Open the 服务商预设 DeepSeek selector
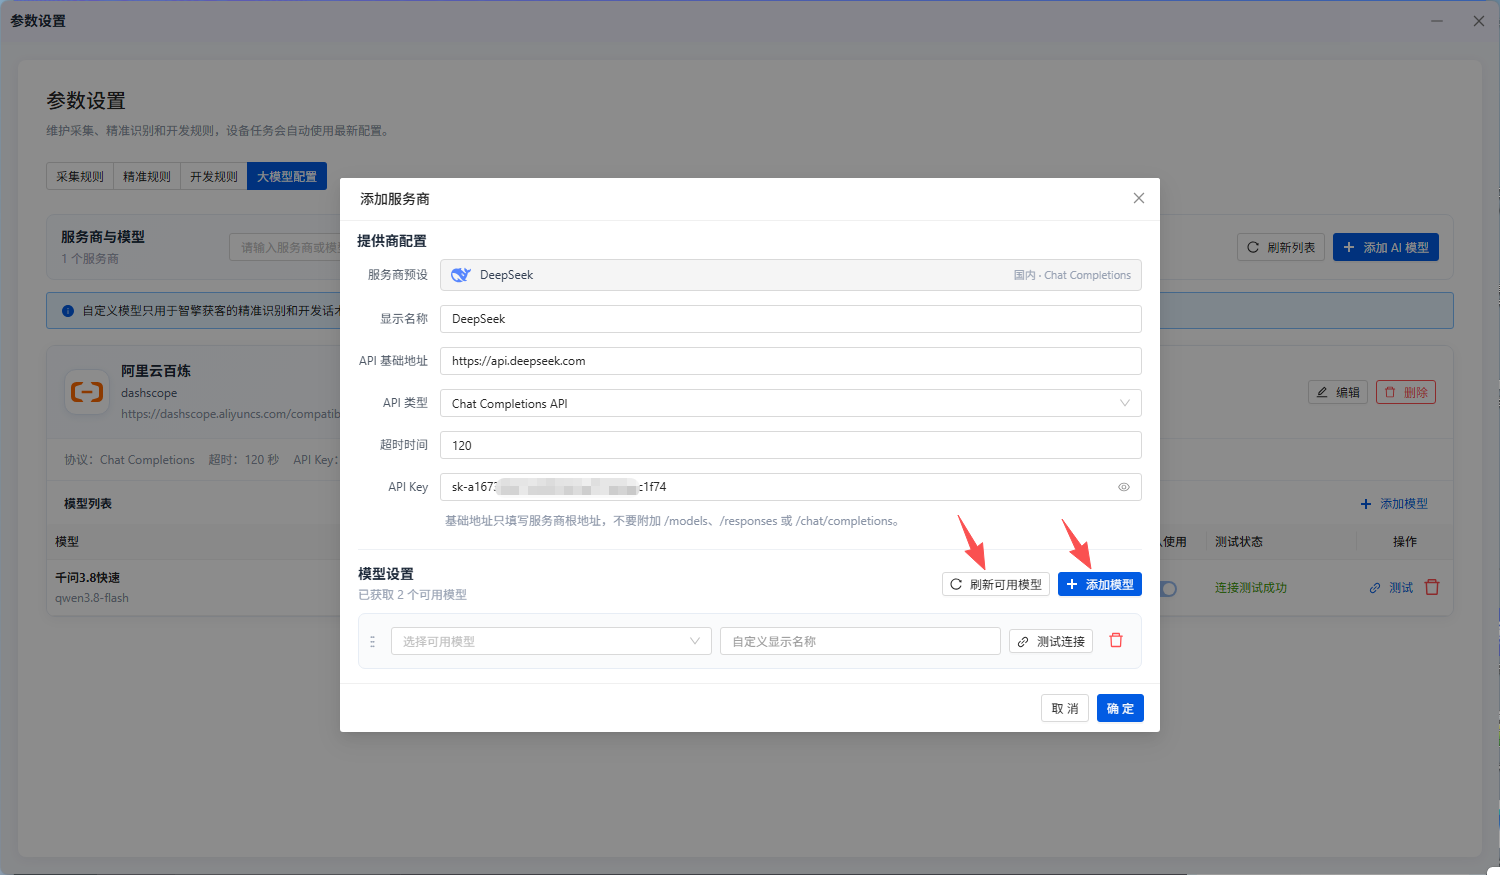The width and height of the screenshot is (1500, 875). pyautogui.click(x=791, y=275)
